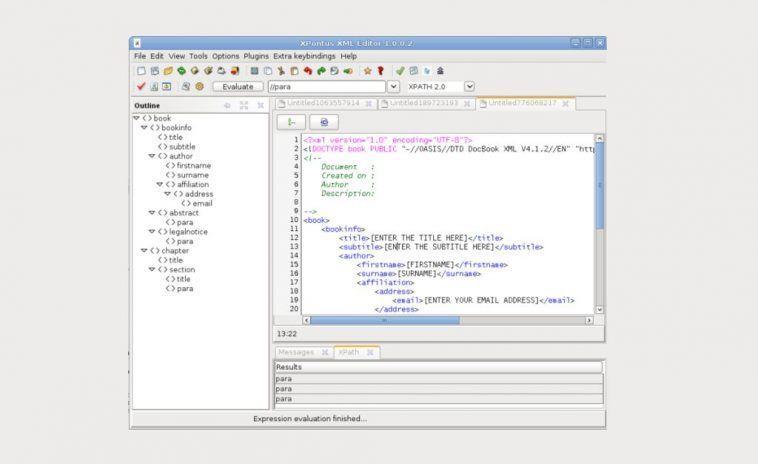Select the surname node in Outline
The height and width of the screenshot is (464, 758).
coord(188,175)
